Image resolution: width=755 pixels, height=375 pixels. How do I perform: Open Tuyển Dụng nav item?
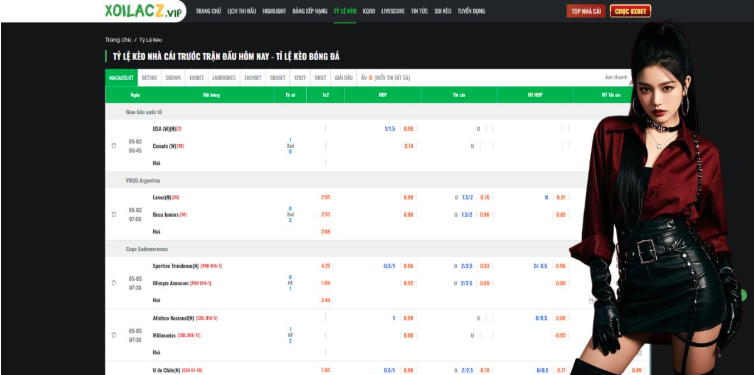(471, 11)
